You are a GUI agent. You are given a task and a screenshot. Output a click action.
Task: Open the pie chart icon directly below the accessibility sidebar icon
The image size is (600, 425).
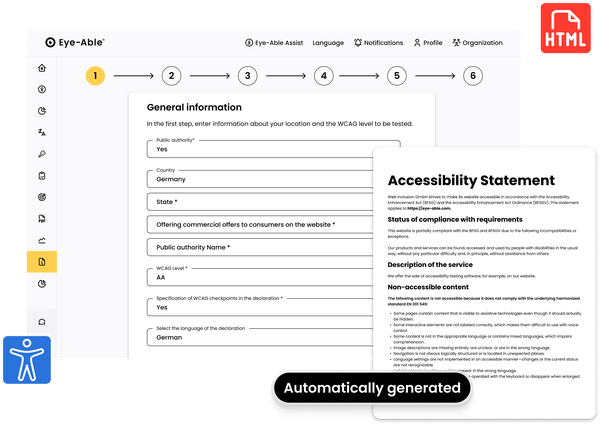click(42, 111)
